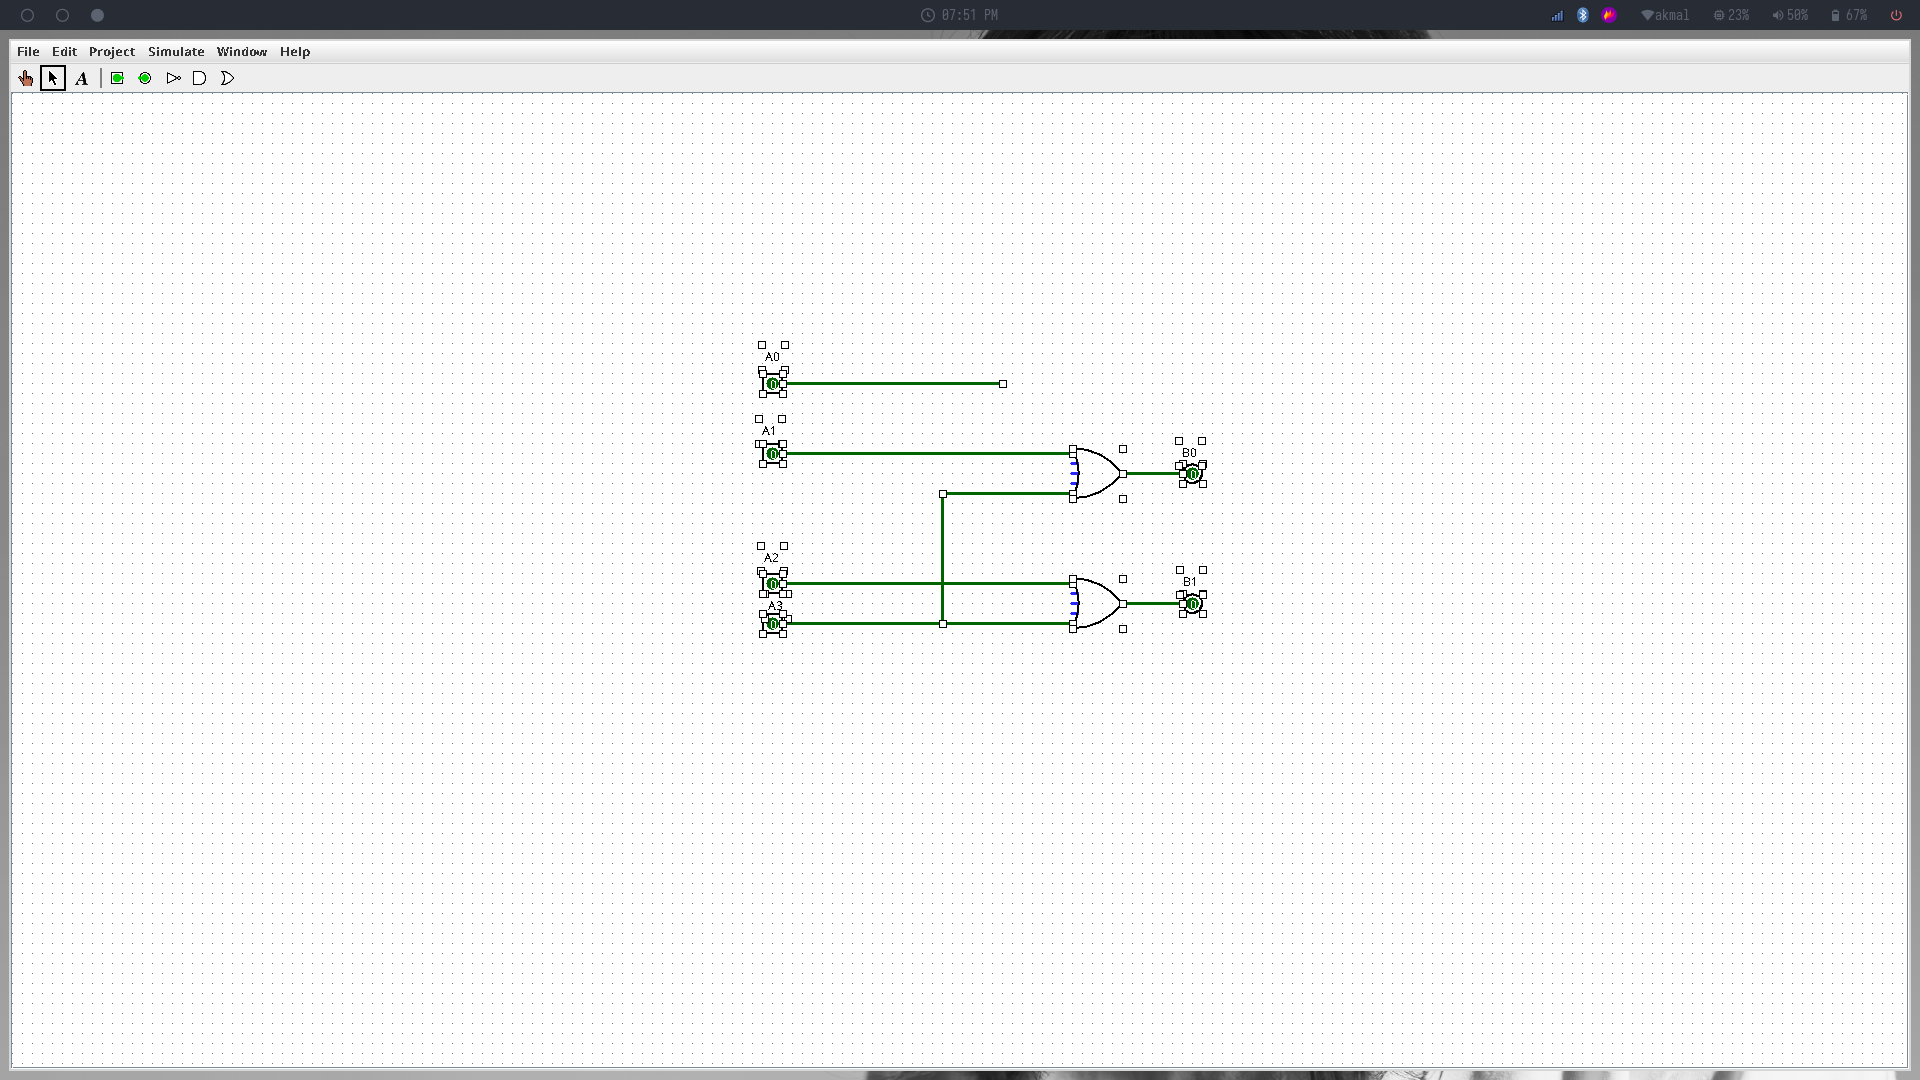Click output pin B0
This screenshot has width=1920, height=1080.
[x=1193, y=474]
